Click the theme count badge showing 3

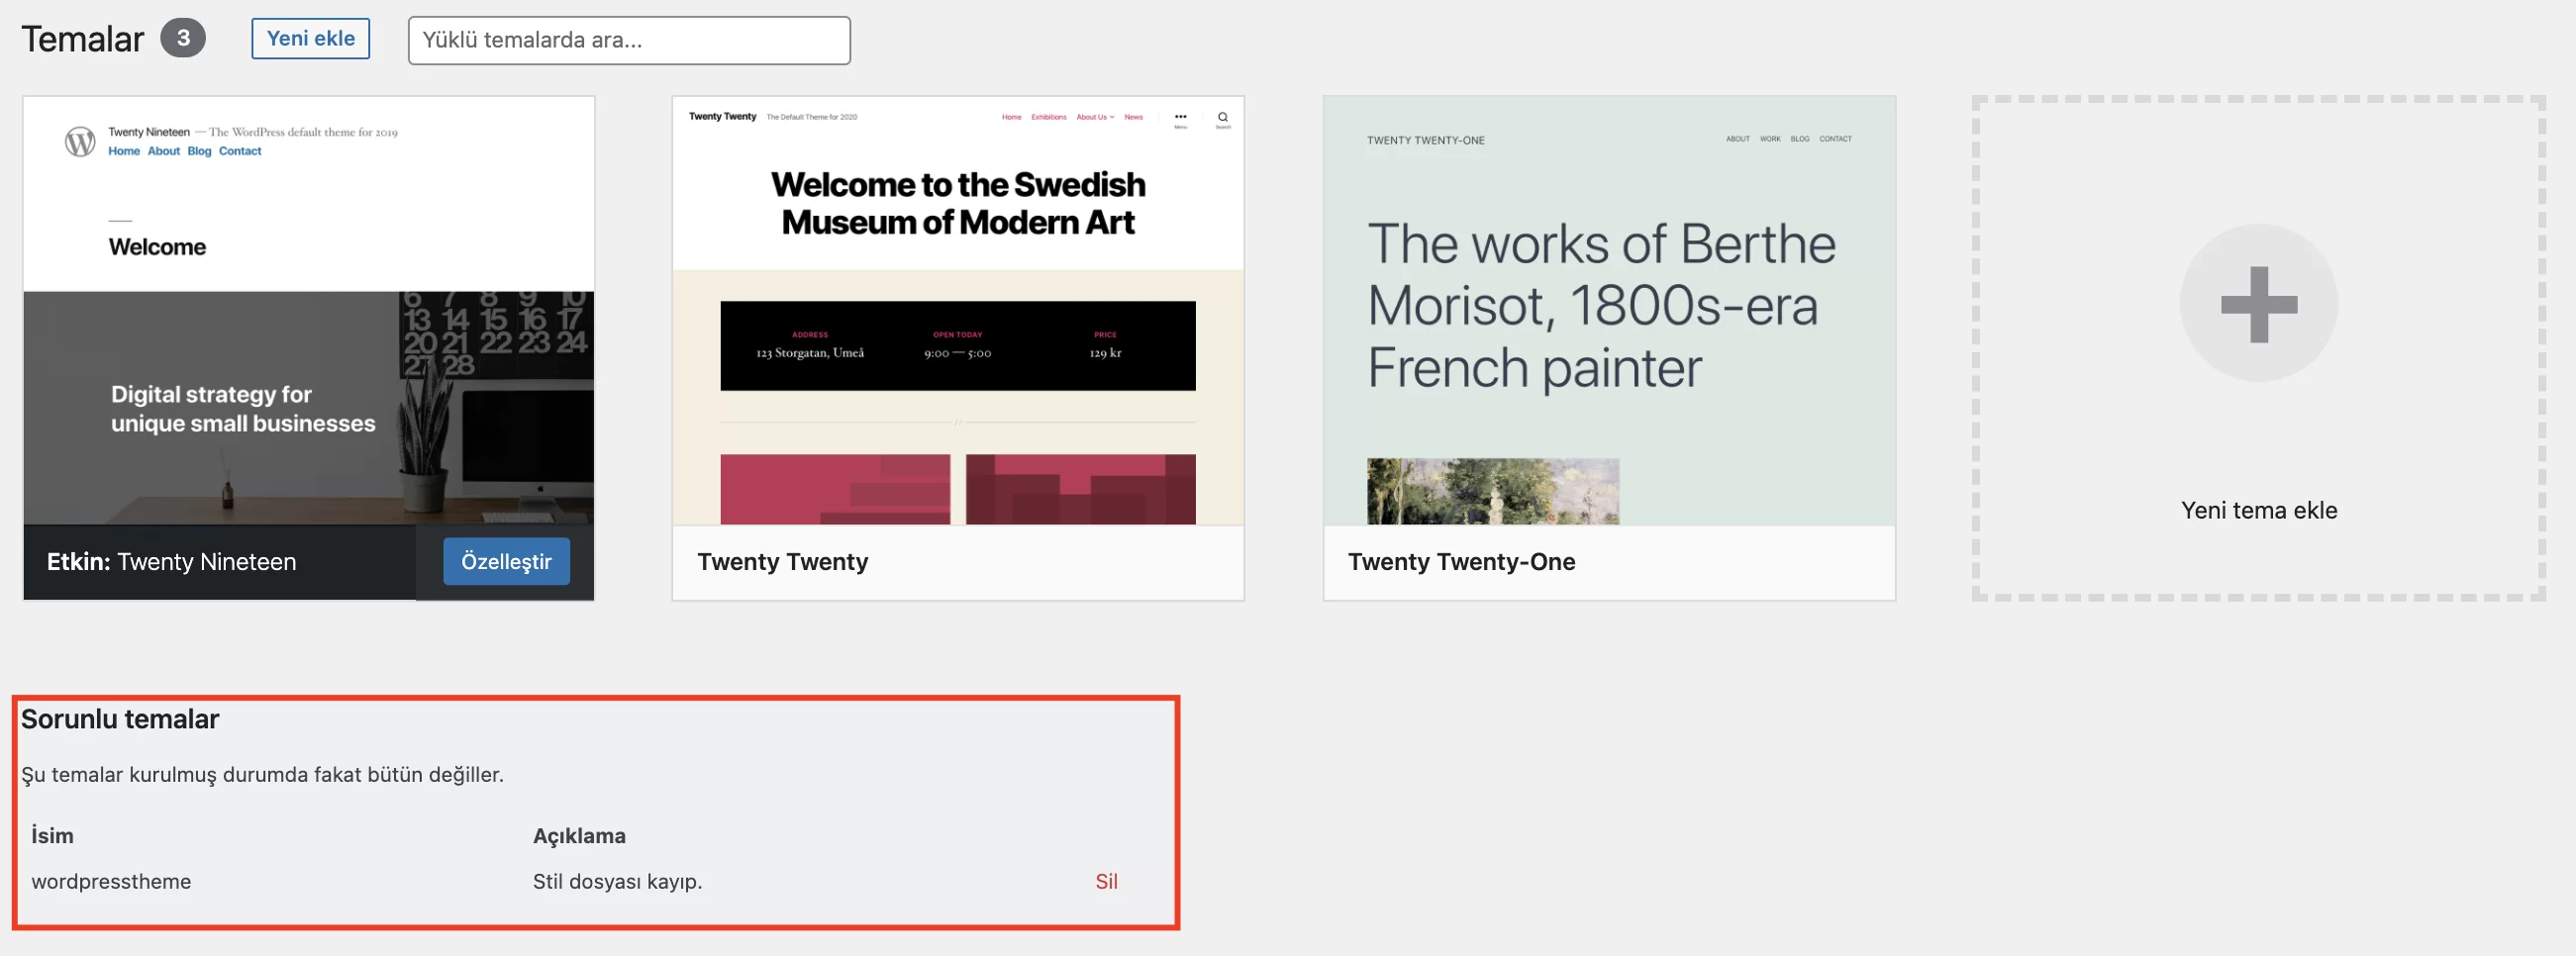pos(183,38)
